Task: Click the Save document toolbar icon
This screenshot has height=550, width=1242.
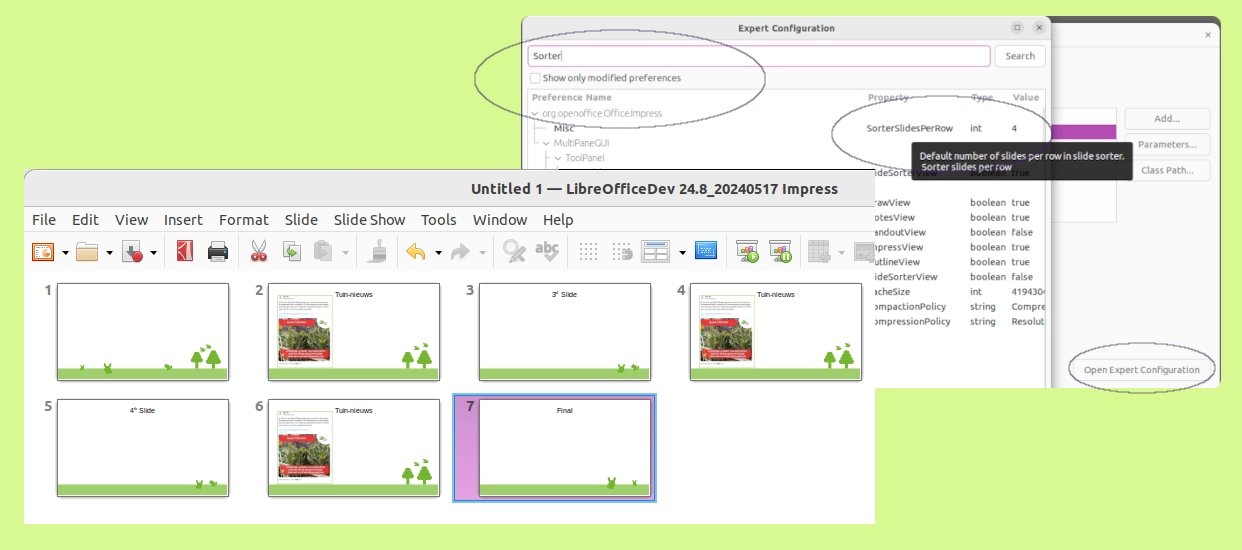Action: 132,252
